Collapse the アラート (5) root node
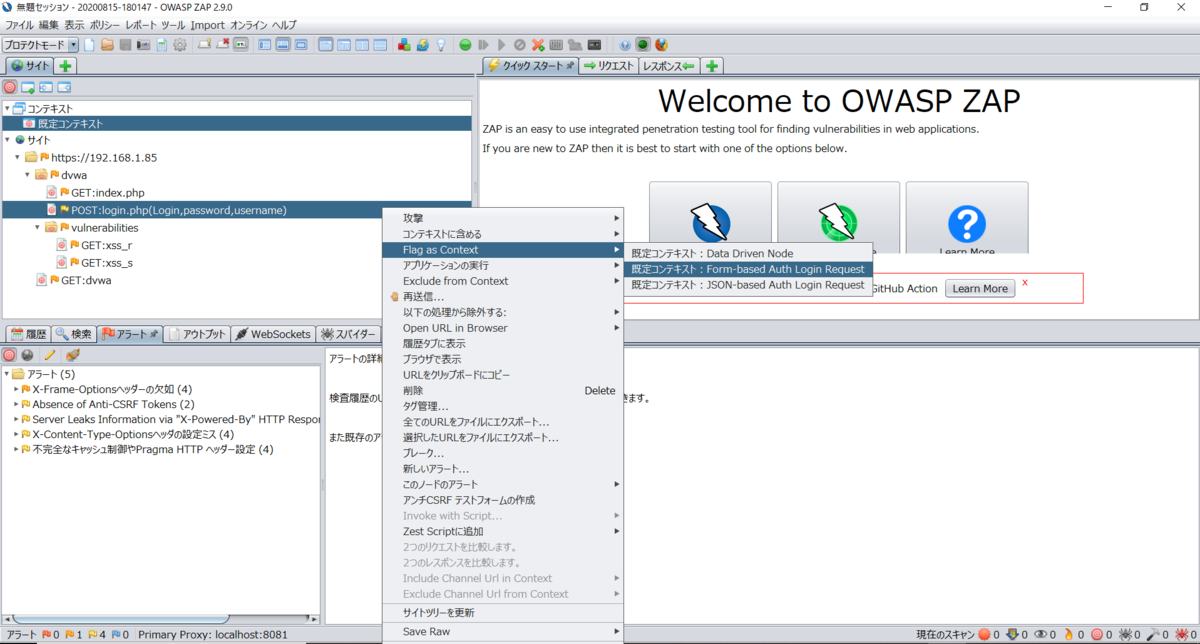The image size is (1200, 644). 7,374
